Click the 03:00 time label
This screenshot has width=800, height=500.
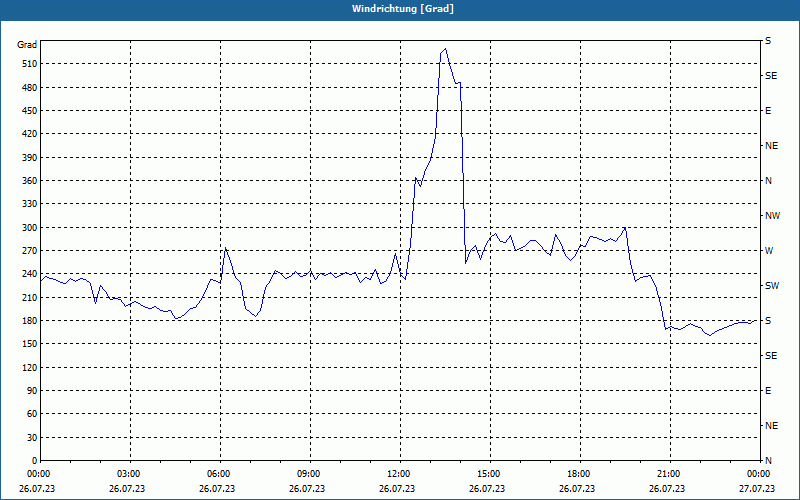click(x=131, y=474)
